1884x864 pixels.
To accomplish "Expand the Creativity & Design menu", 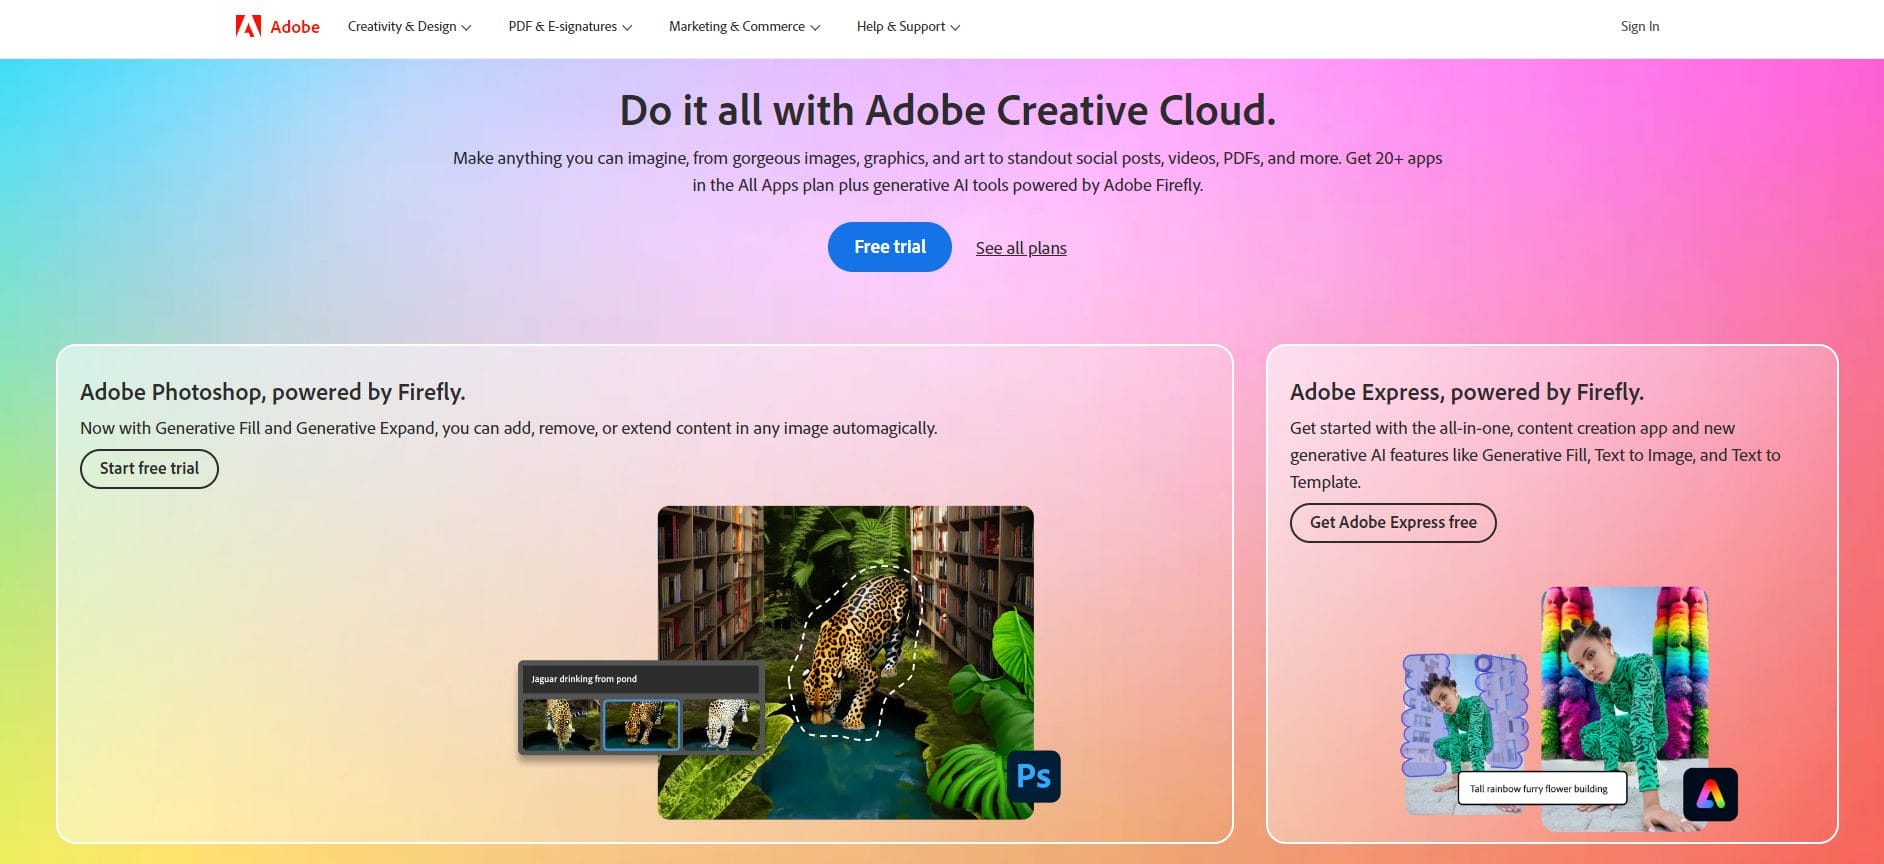I will click(409, 27).
